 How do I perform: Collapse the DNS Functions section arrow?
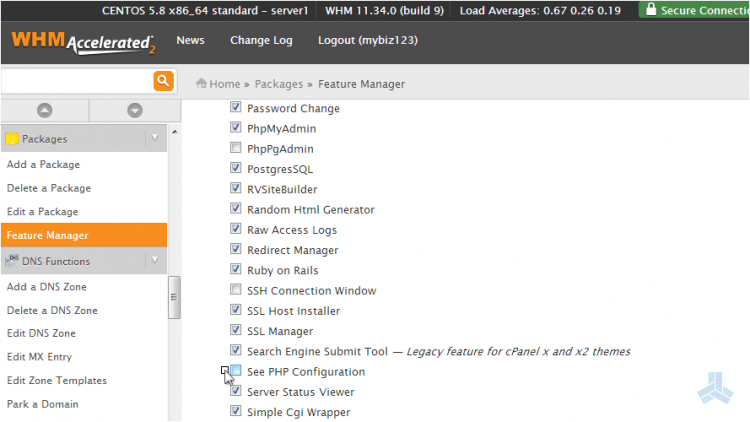coord(154,261)
